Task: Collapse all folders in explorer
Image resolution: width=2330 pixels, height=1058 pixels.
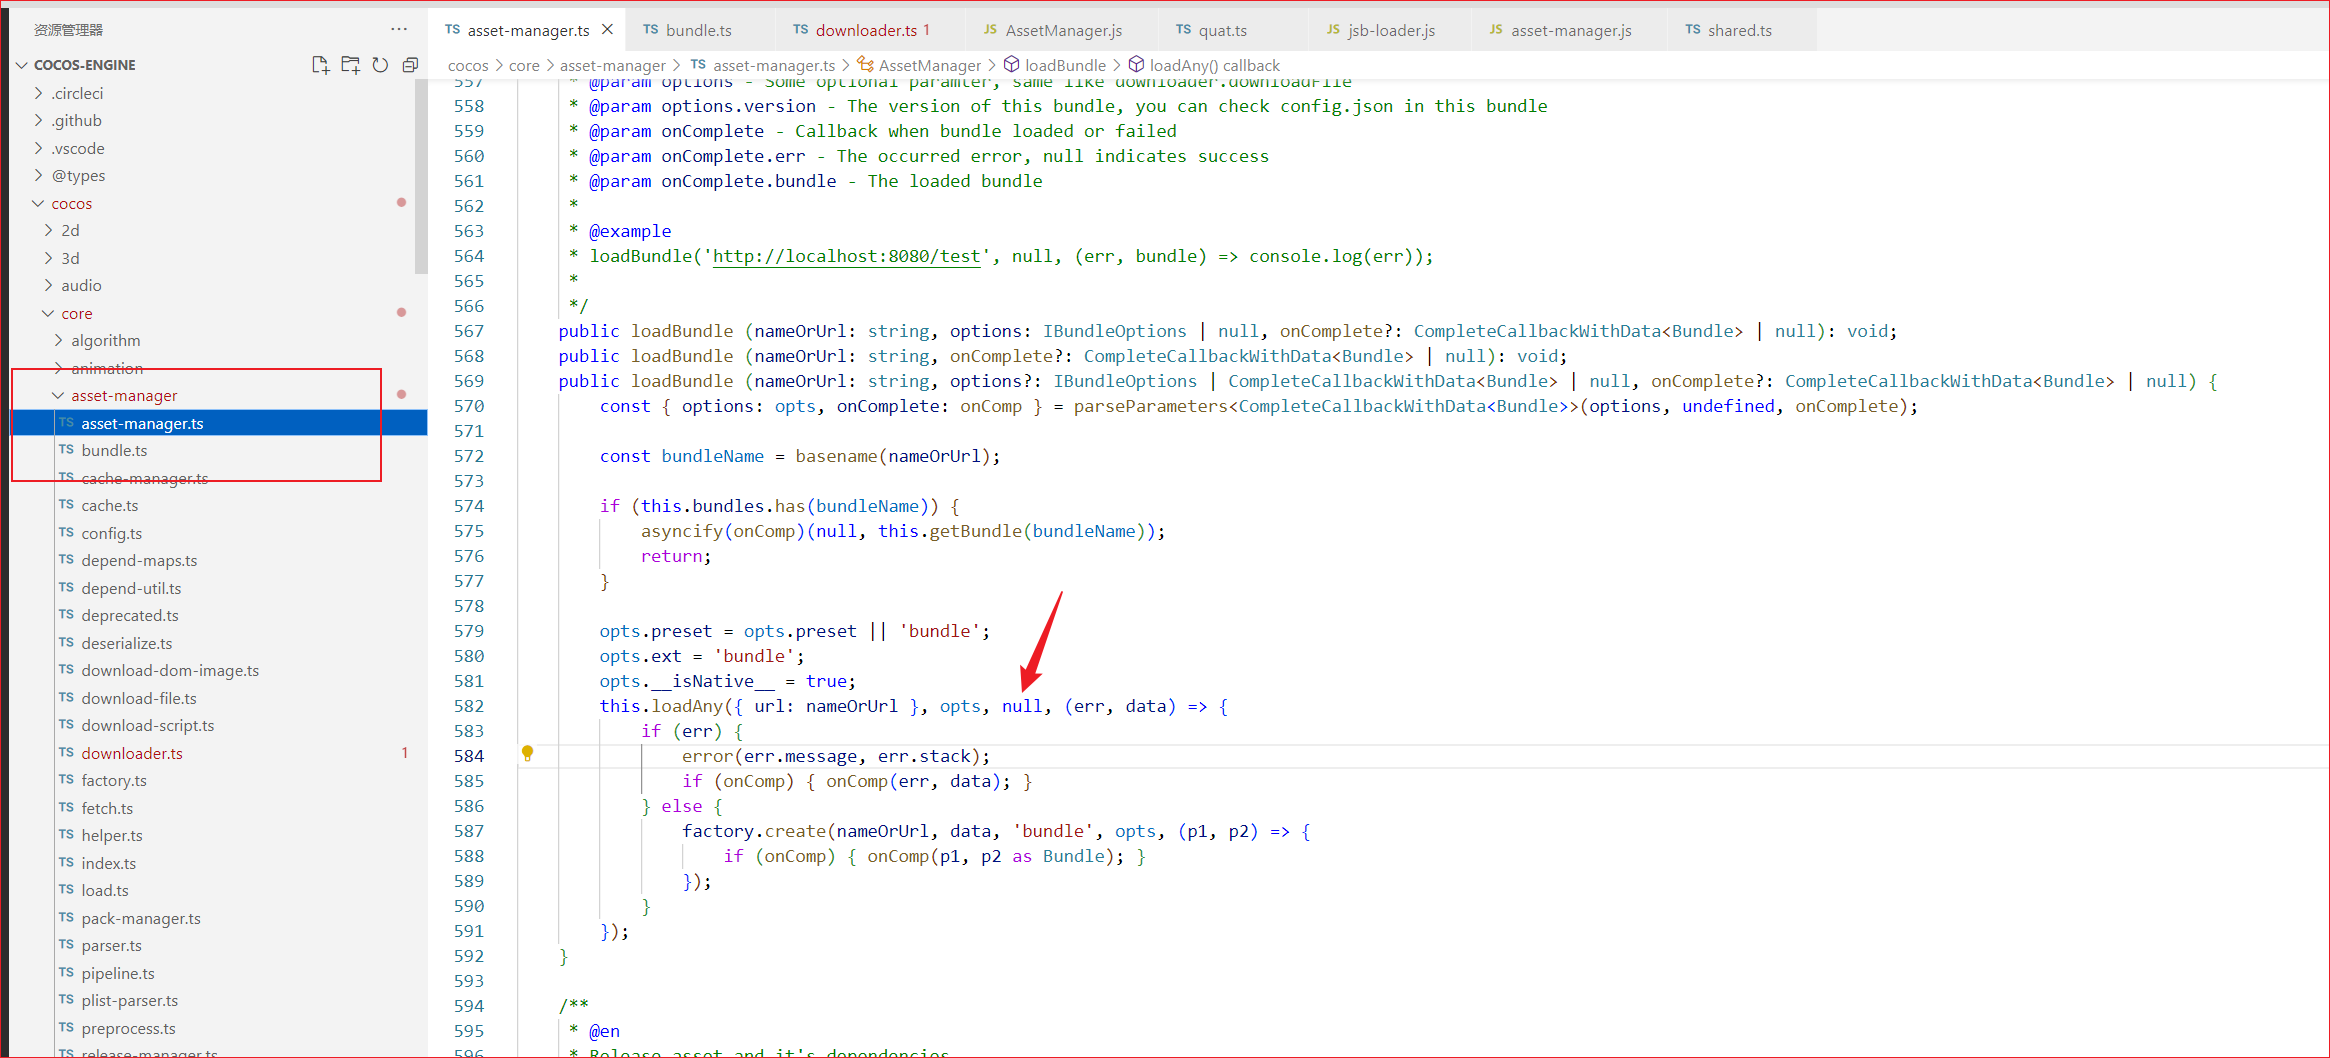Action: [410, 65]
